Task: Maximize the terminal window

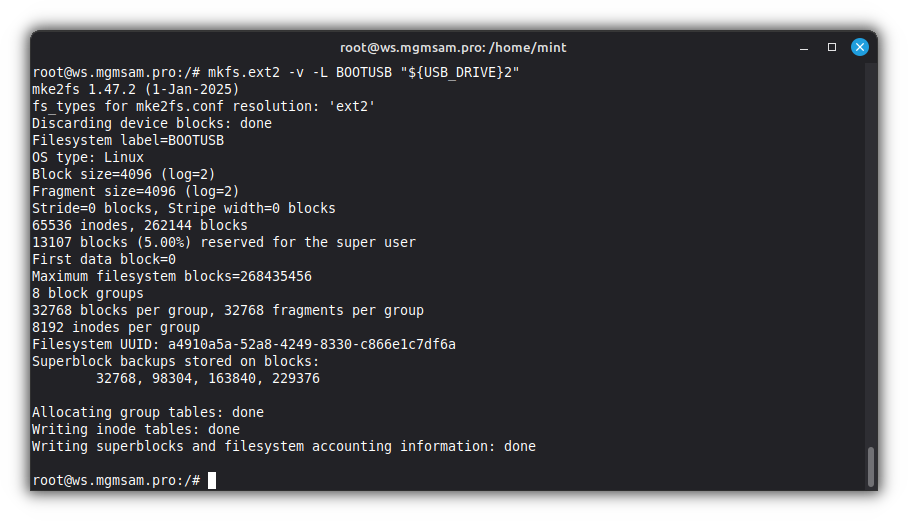Action: [831, 47]
